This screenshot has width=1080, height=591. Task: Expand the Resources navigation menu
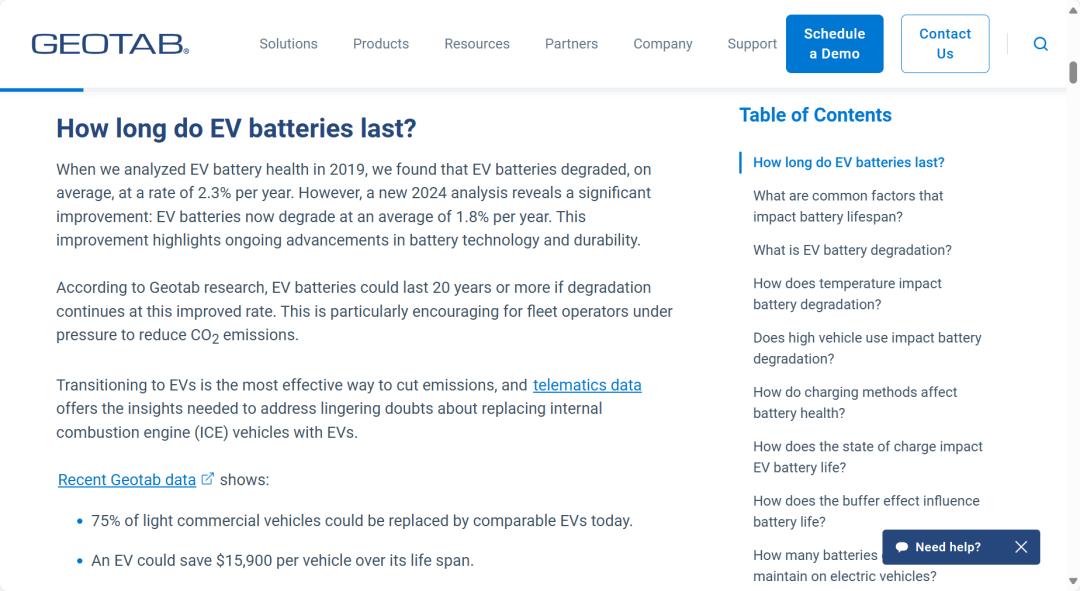point(477,44)
